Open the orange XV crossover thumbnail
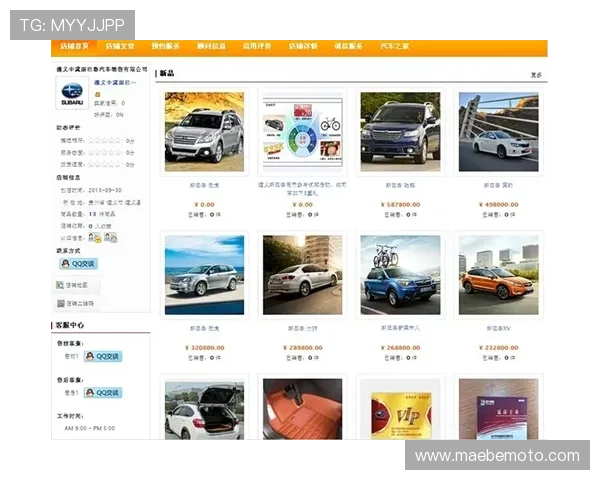This screenshot has height=480, width=600. pyautogui.click(x=498, y=275)
